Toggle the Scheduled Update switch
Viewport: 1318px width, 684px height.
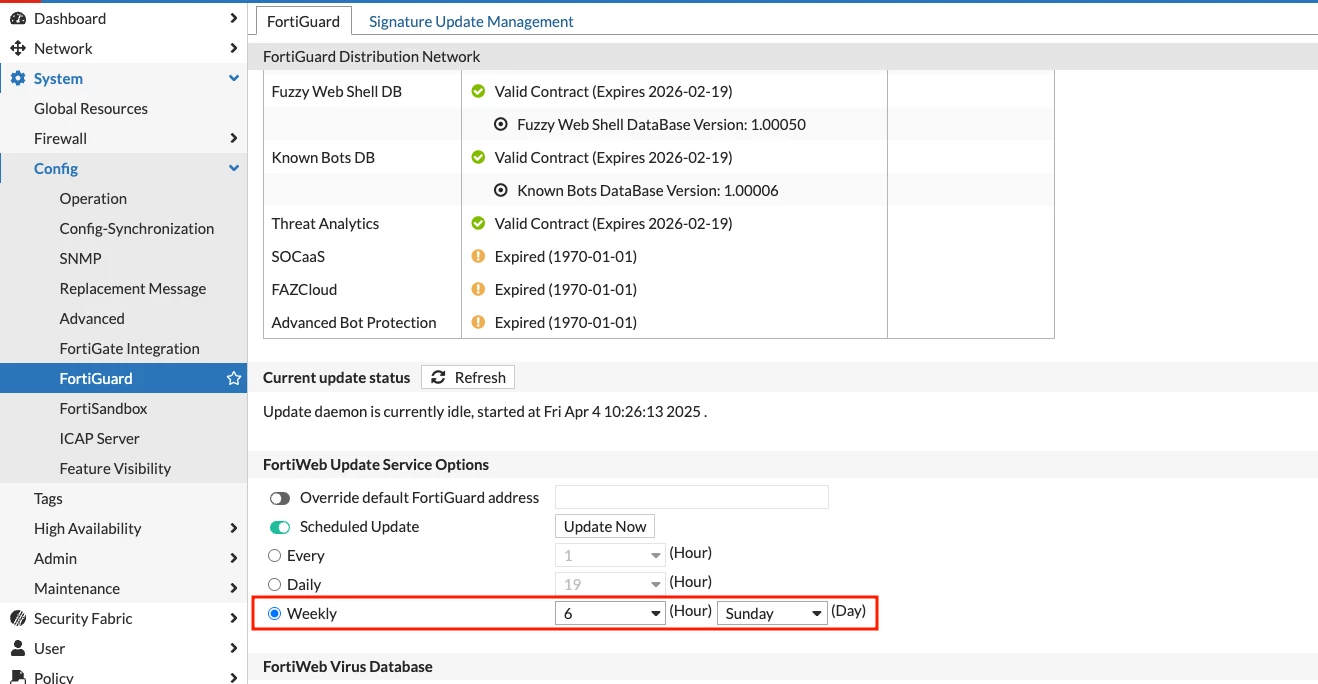click(280, 527)
